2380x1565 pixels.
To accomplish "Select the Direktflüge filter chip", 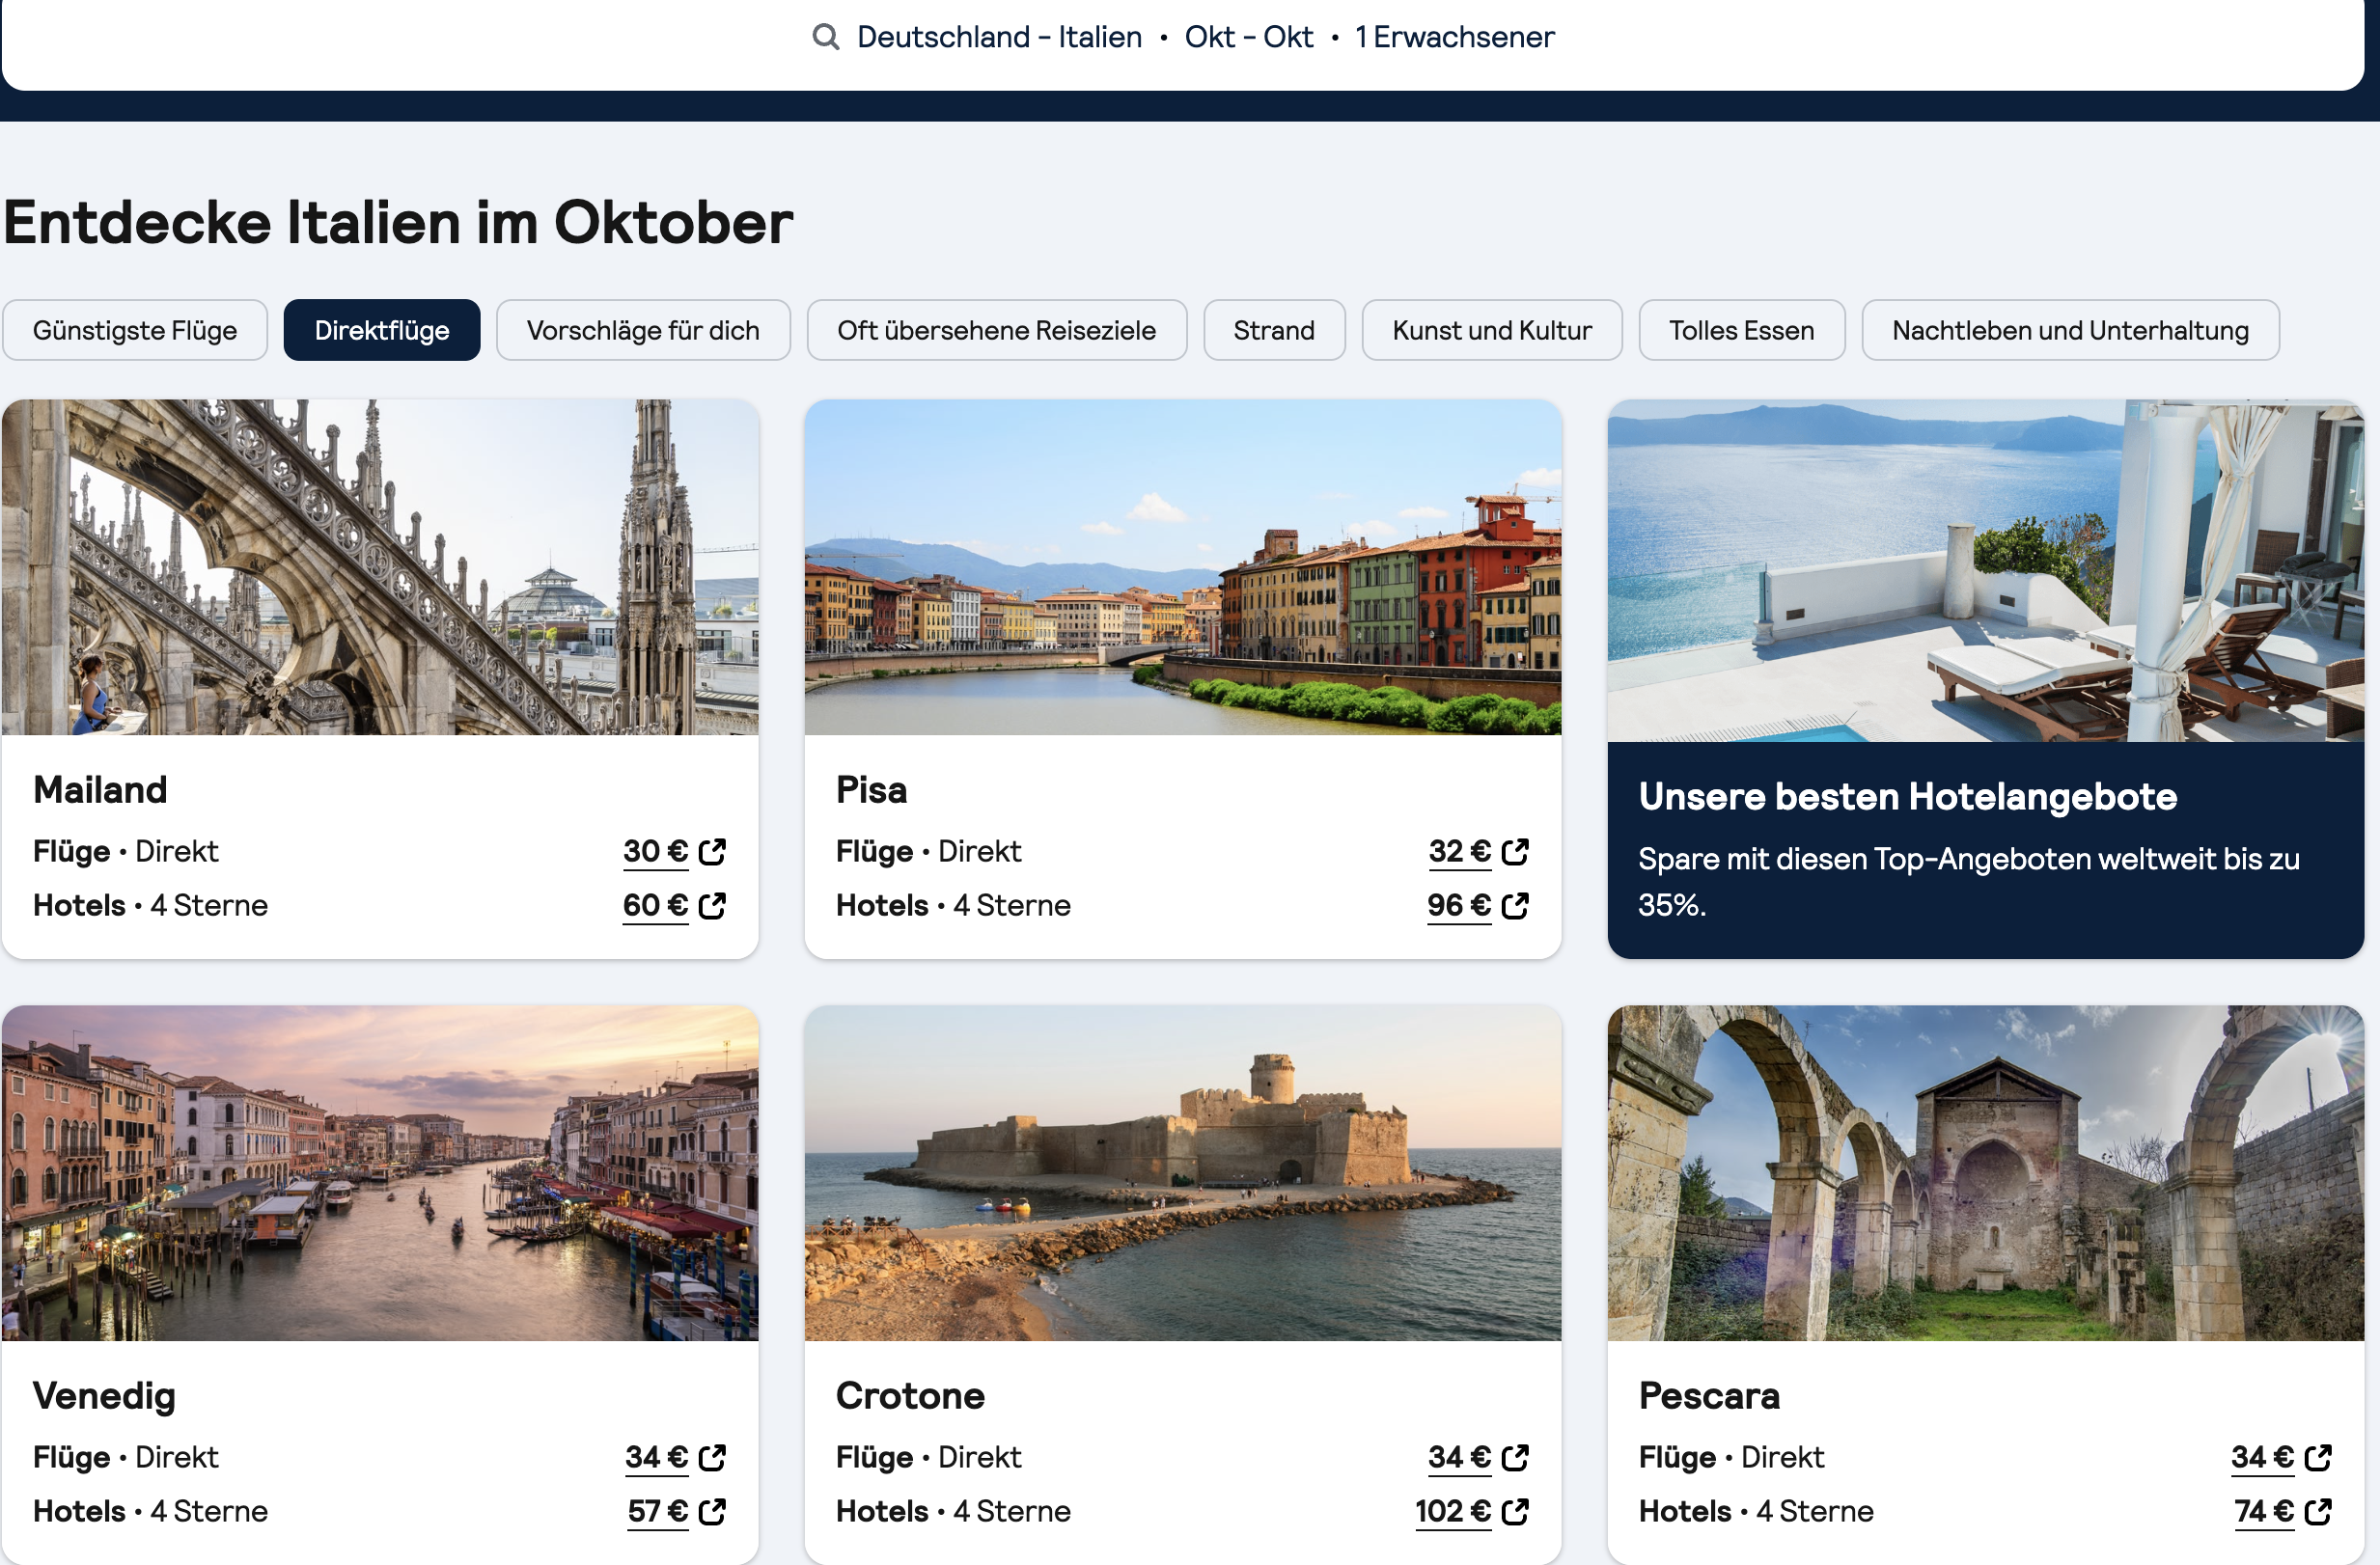I will (x=381, y=330).
